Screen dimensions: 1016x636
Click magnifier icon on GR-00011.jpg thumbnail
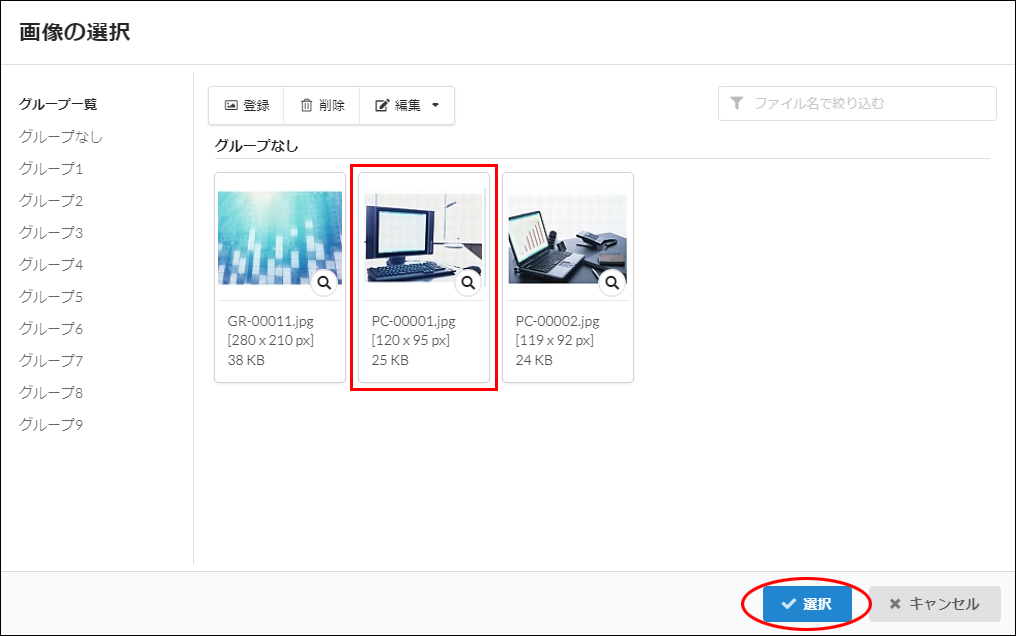(324, 283)
